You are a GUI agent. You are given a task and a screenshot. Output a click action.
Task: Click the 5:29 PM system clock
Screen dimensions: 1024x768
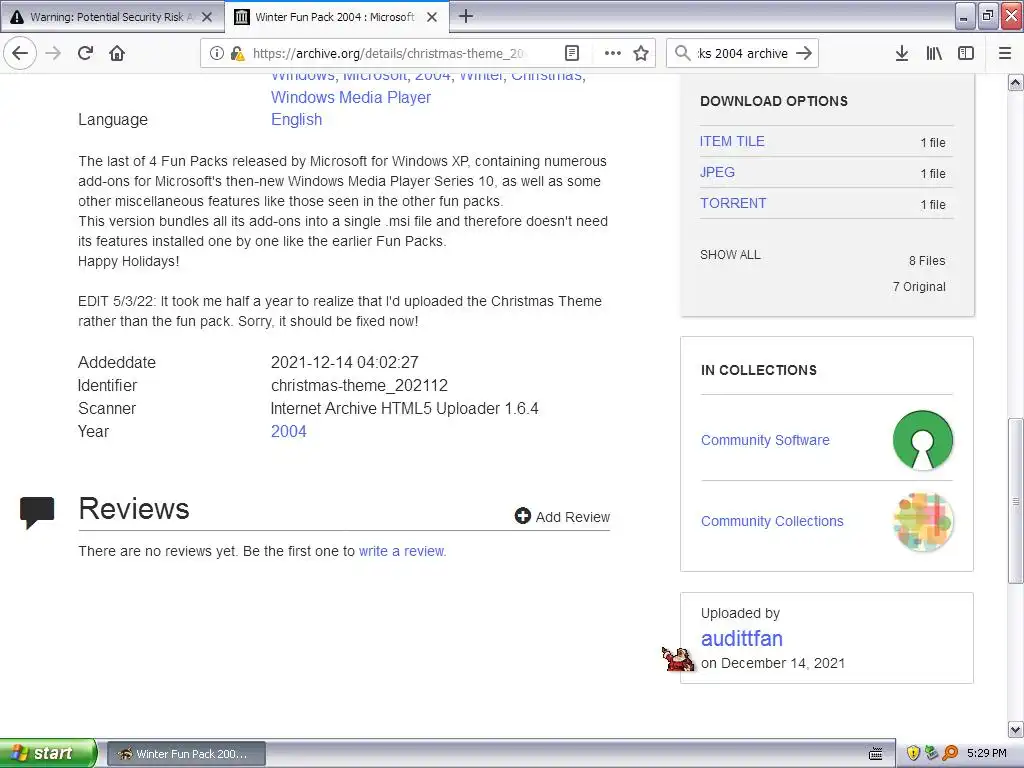click(x=987, y=753)
